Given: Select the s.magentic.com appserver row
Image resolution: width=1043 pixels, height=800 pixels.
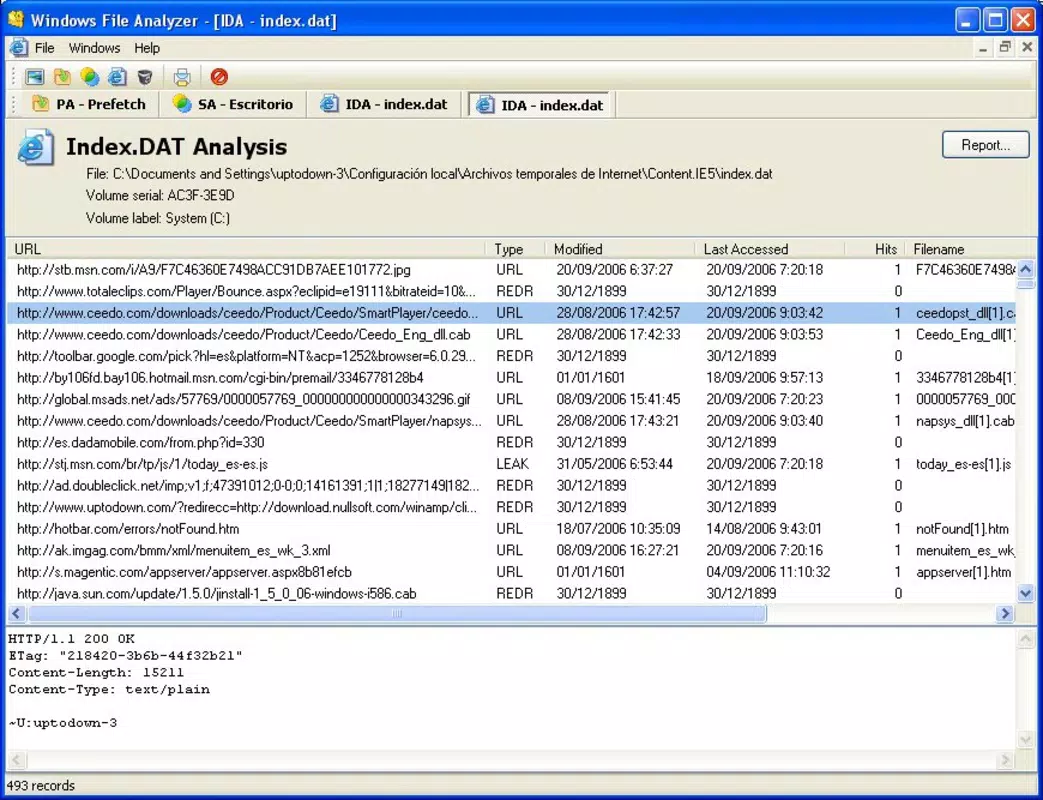Looking at the screenshot, I should 511,572.
